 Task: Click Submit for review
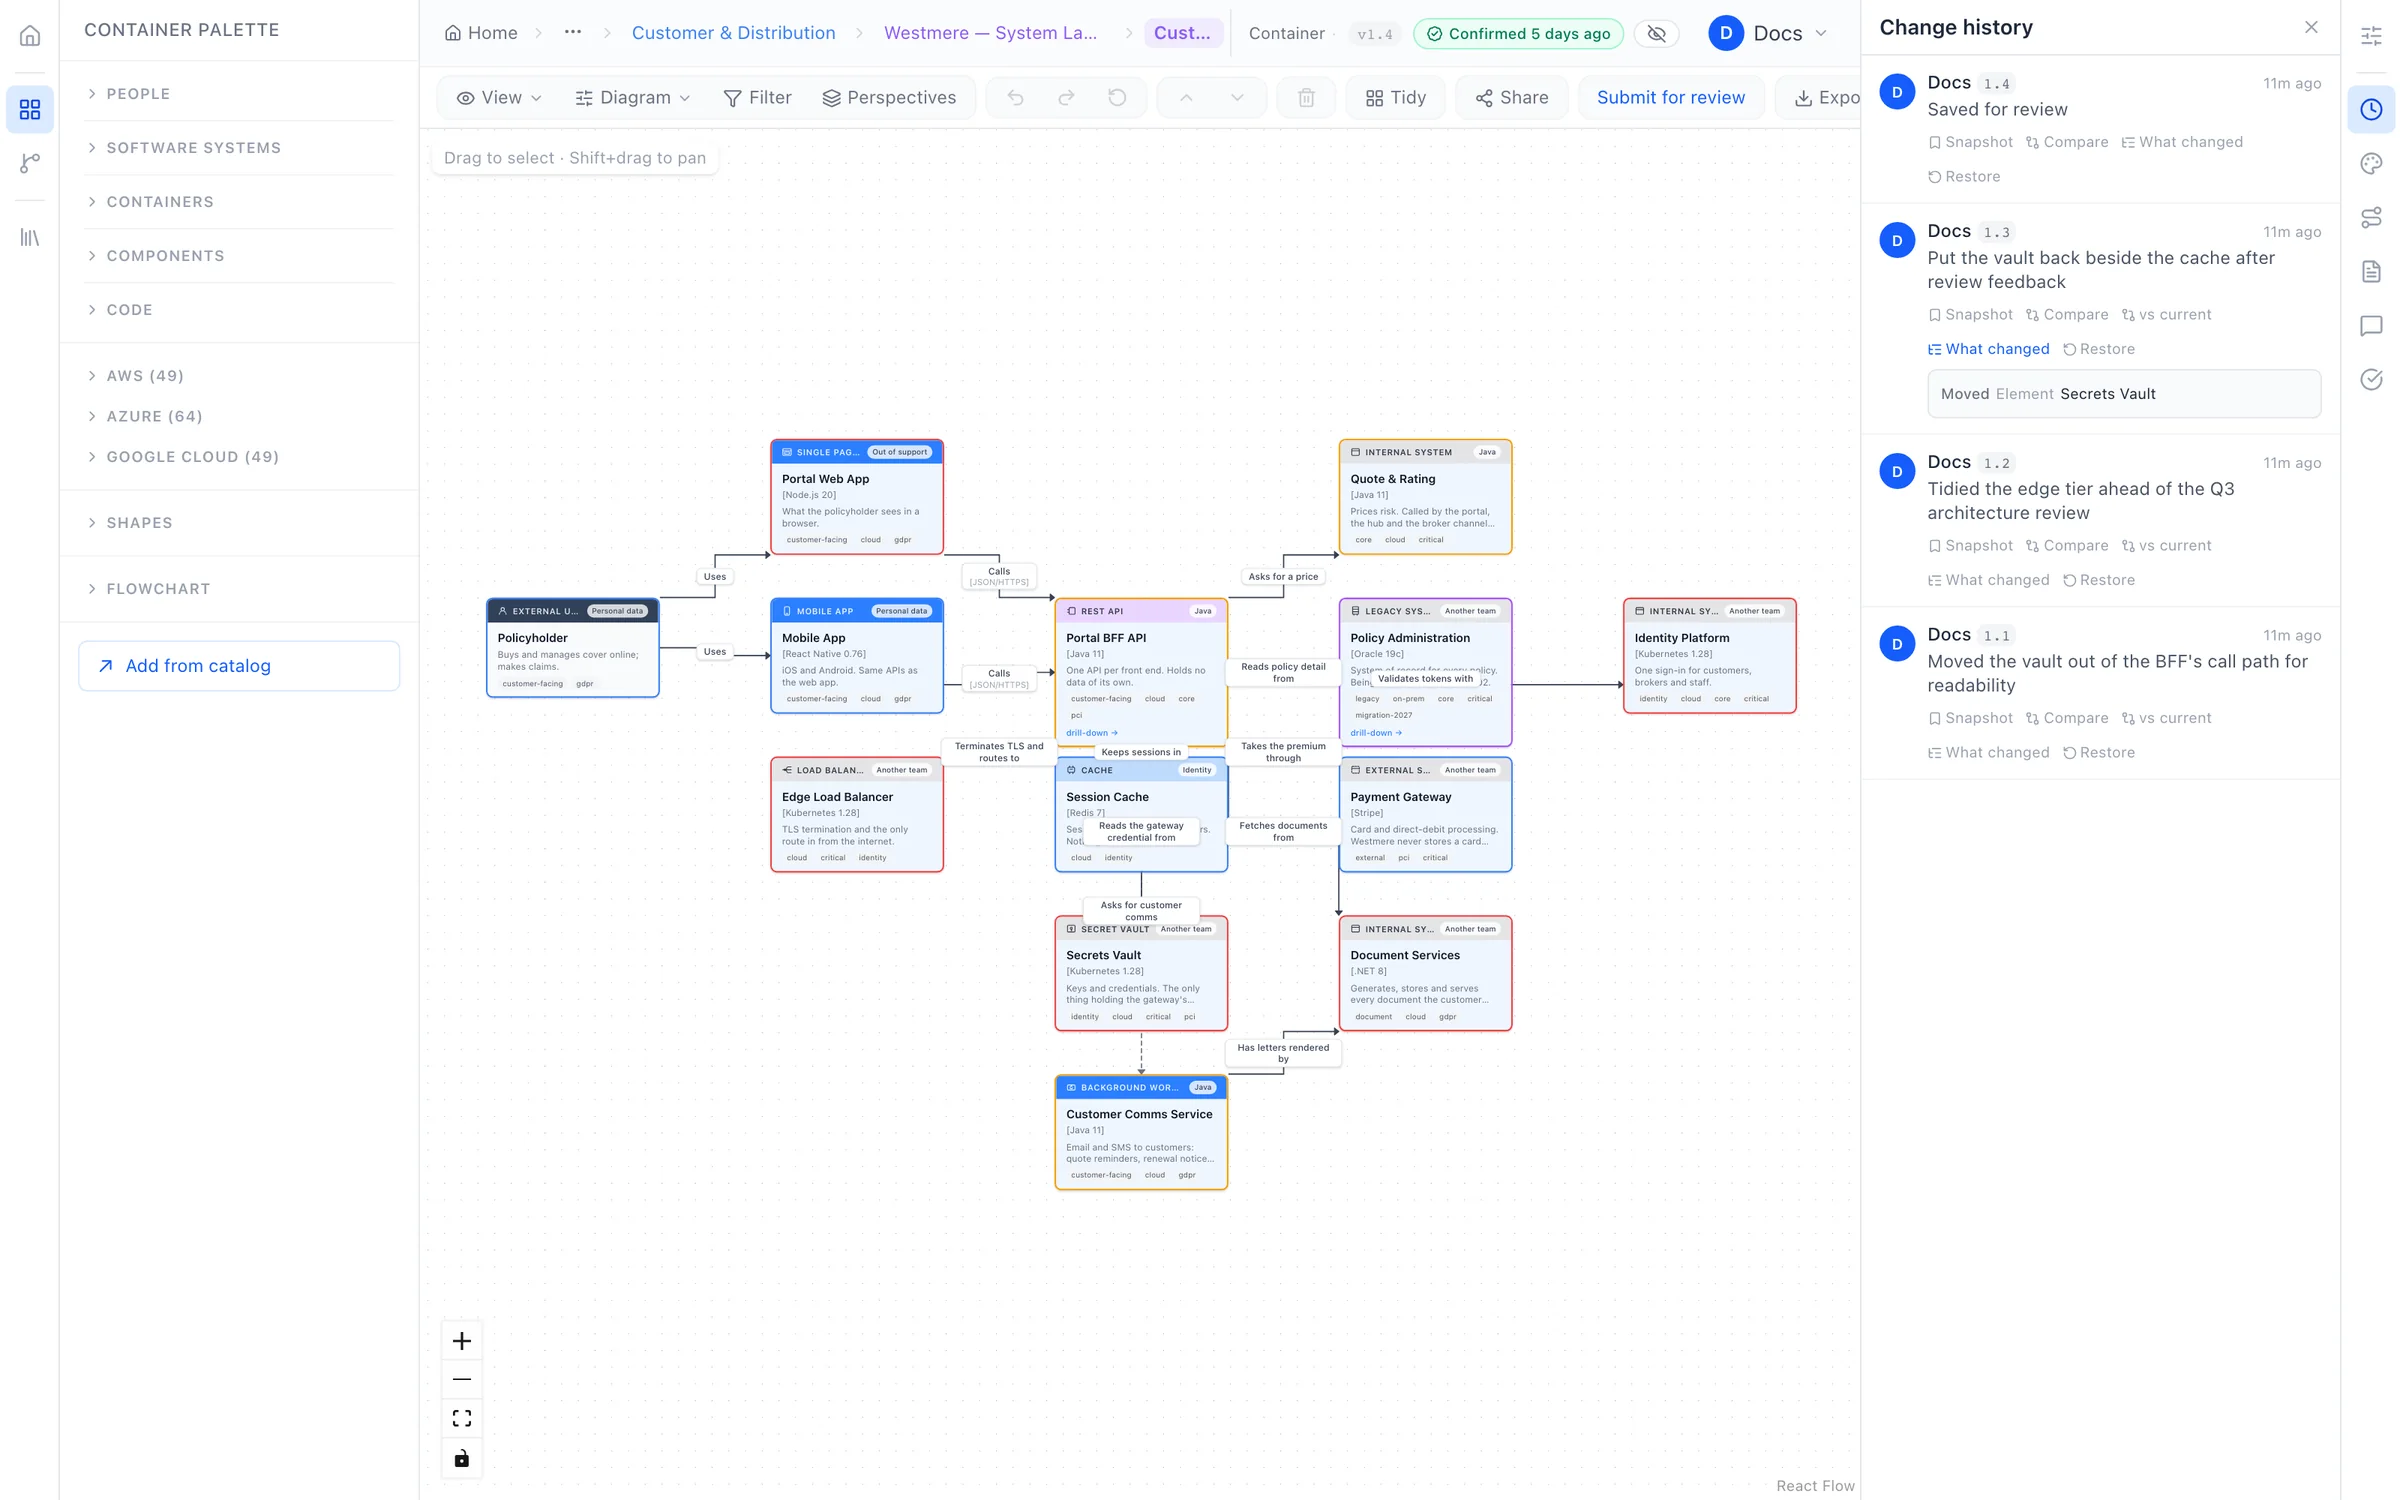coord(1670,97)
